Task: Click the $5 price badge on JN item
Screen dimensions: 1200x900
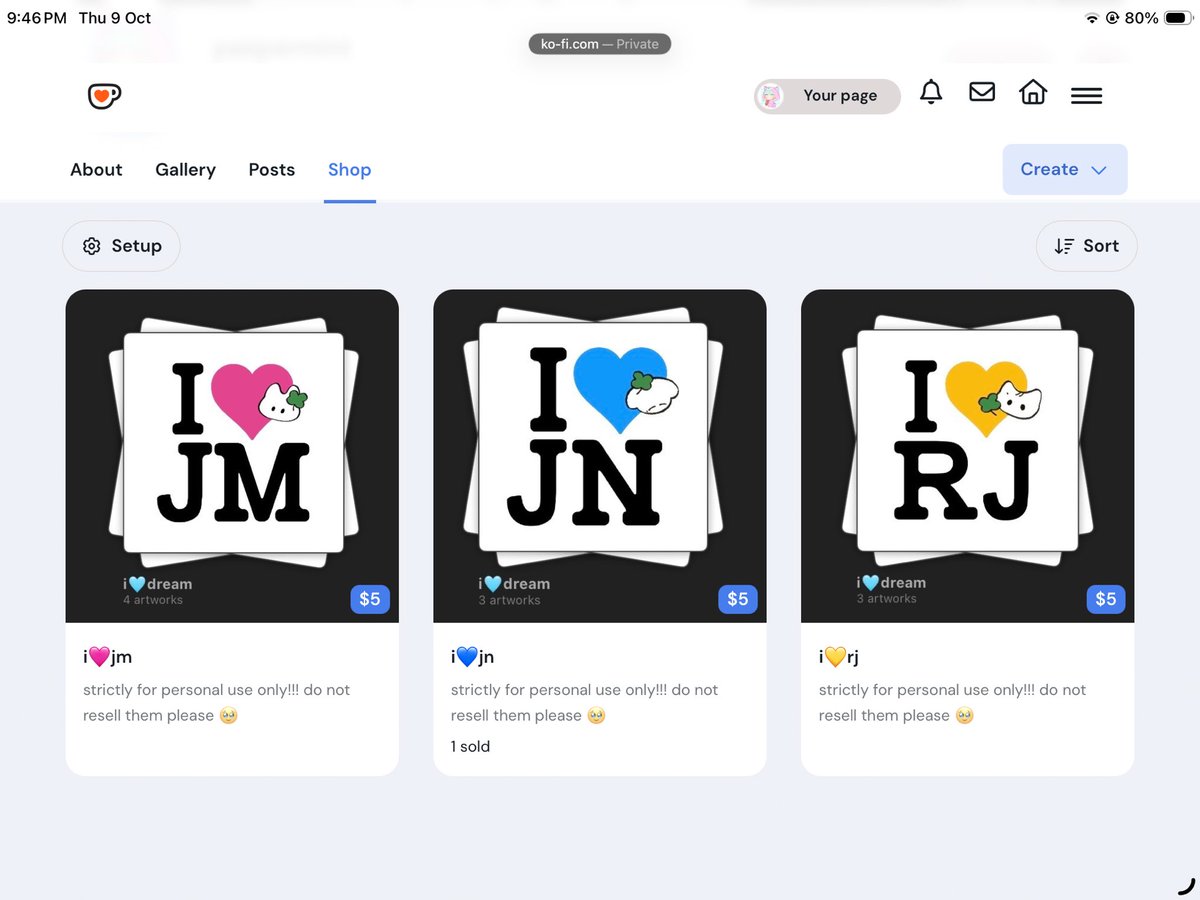Action: coord(738,599)
